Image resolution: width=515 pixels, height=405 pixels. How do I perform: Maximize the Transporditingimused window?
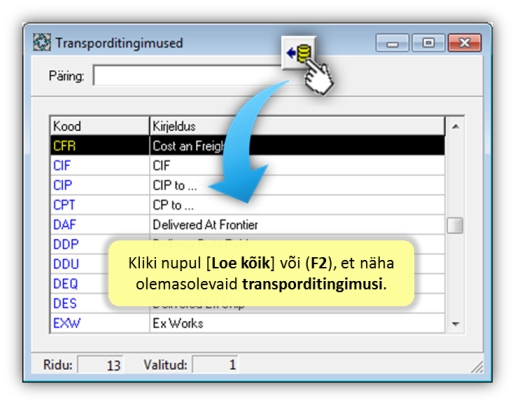(x=428, y=43)
